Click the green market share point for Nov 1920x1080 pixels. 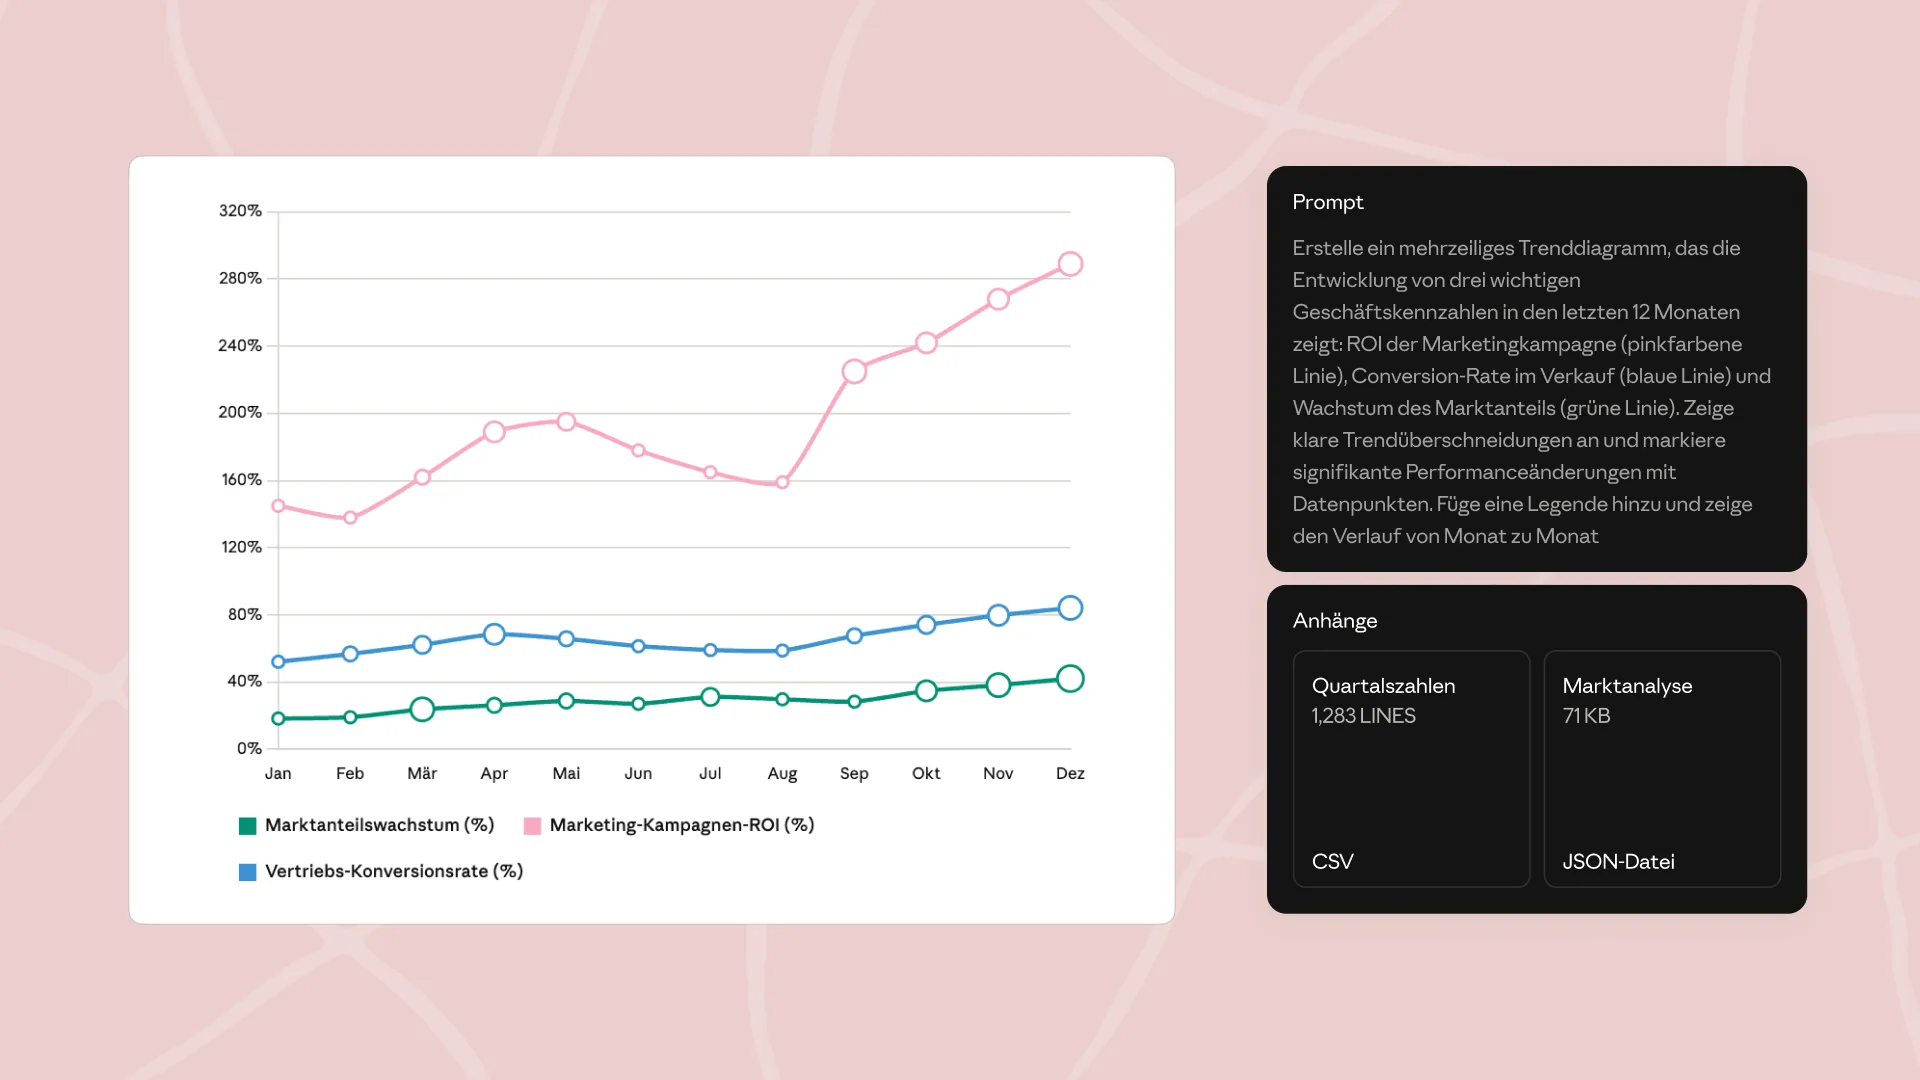point(998,685)
